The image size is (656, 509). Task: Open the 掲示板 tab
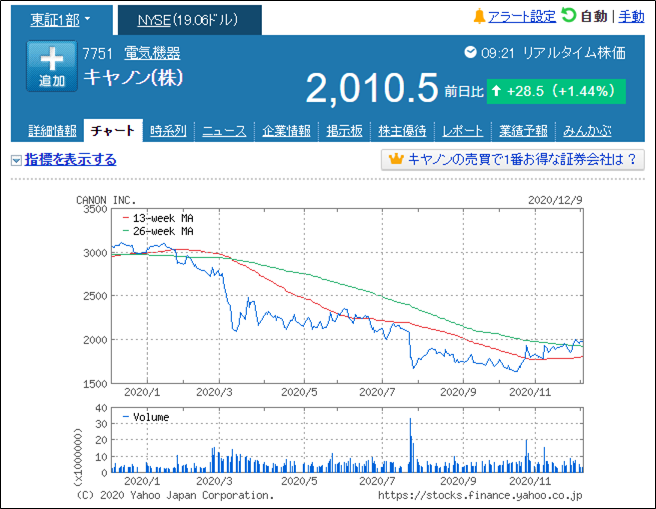pyautogui.click(x=344, y=131)
